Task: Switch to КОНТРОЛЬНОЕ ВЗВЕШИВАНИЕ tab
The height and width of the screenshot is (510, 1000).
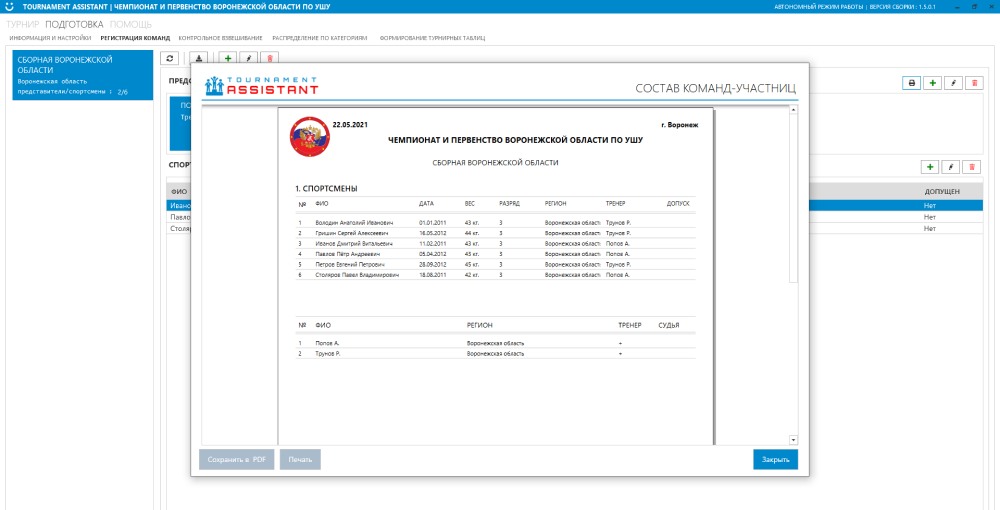Action: pos(220,38)
